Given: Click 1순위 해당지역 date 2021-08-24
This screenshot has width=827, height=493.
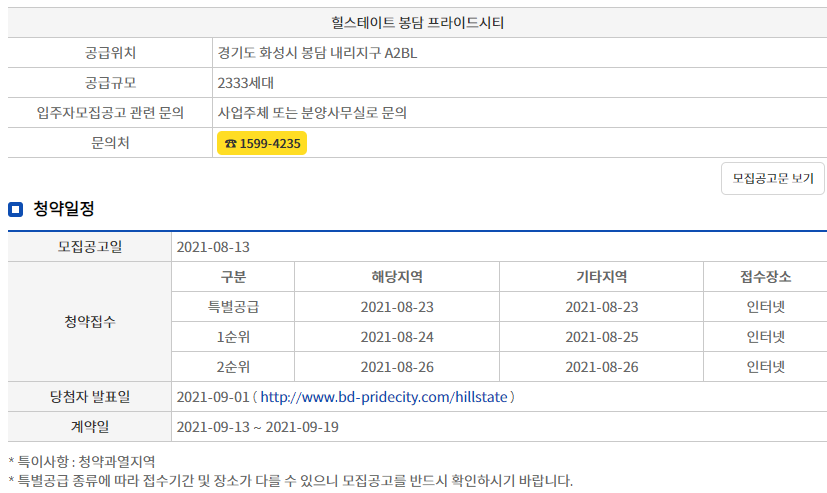Looking at the screenshot, I should coord(397,337).
